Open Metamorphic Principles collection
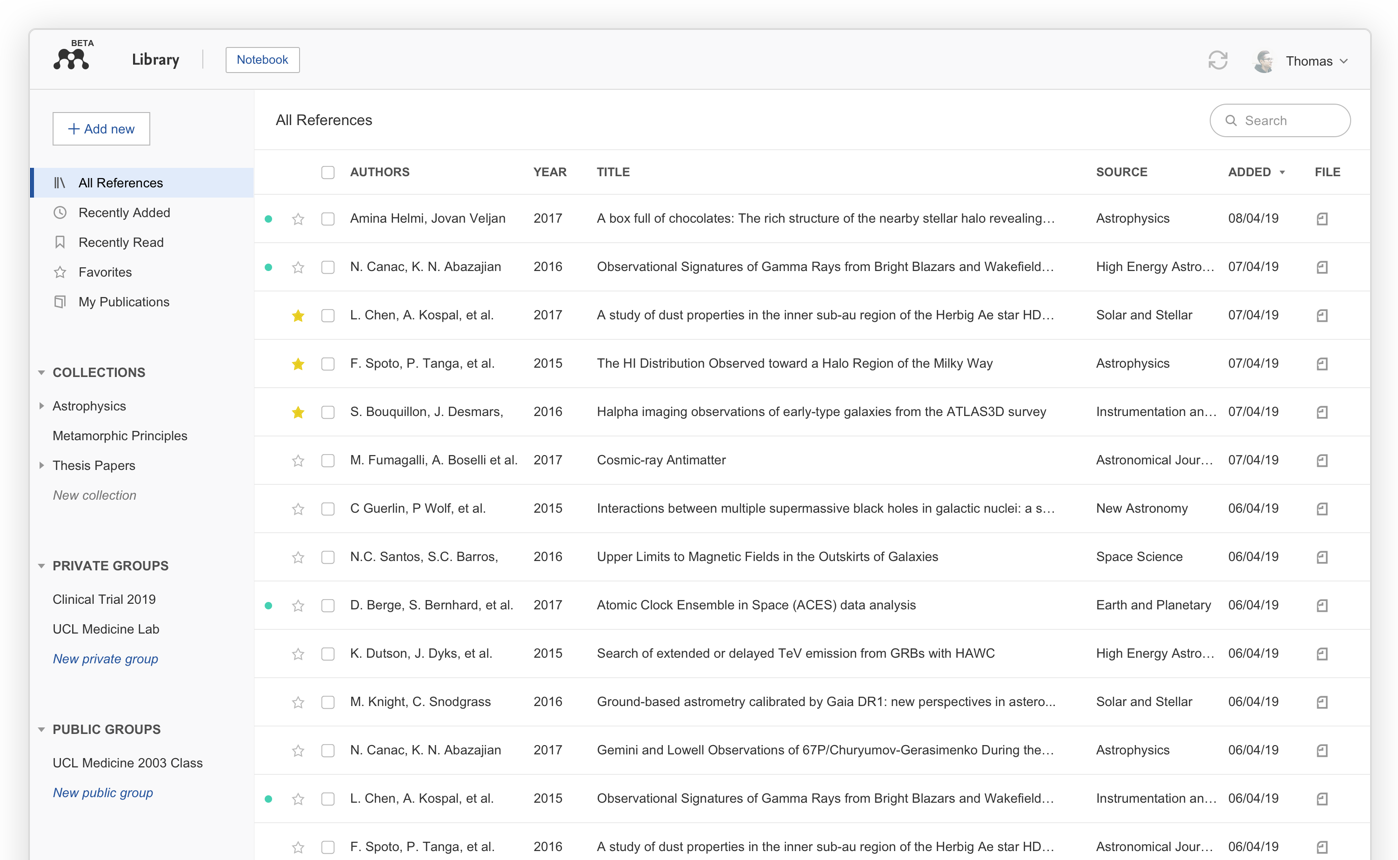This screenshot has height=860, width=1398. coord(120,436)
